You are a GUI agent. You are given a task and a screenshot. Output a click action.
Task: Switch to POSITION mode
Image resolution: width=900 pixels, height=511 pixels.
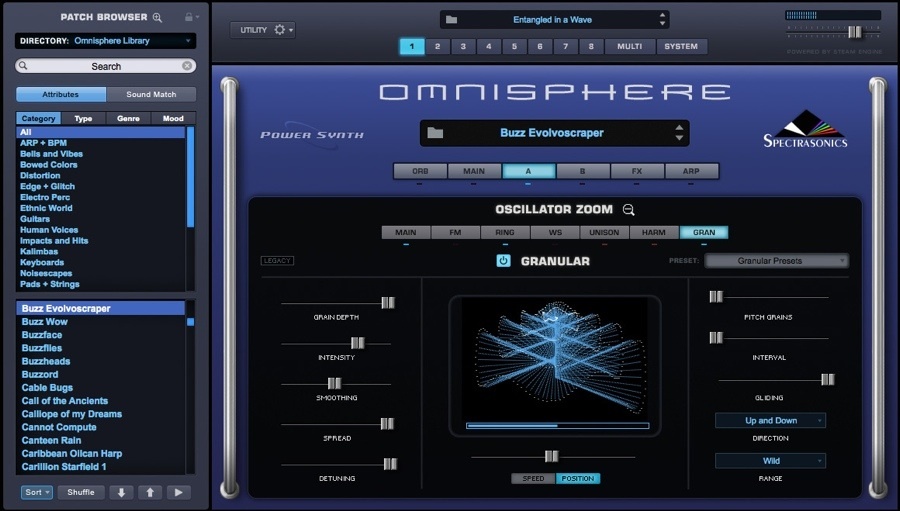(578, 478)
